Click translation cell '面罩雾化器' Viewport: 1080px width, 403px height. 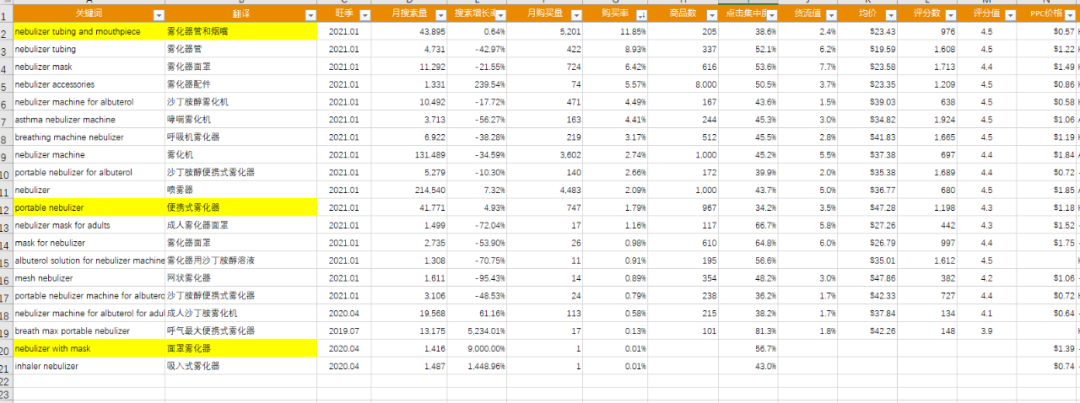tap(241, 349)
